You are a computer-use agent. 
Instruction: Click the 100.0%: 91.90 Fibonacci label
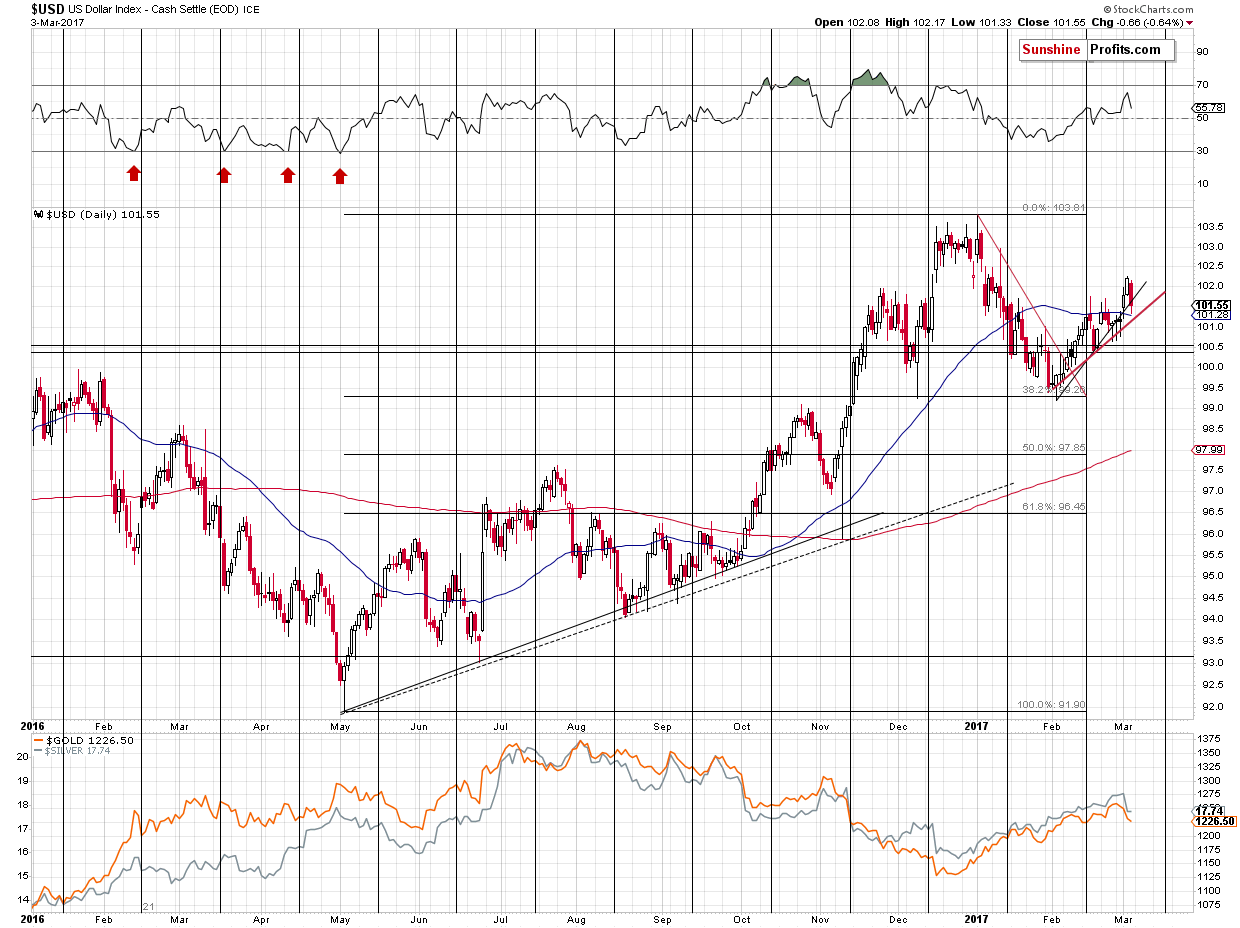[x=1051, y=705]
